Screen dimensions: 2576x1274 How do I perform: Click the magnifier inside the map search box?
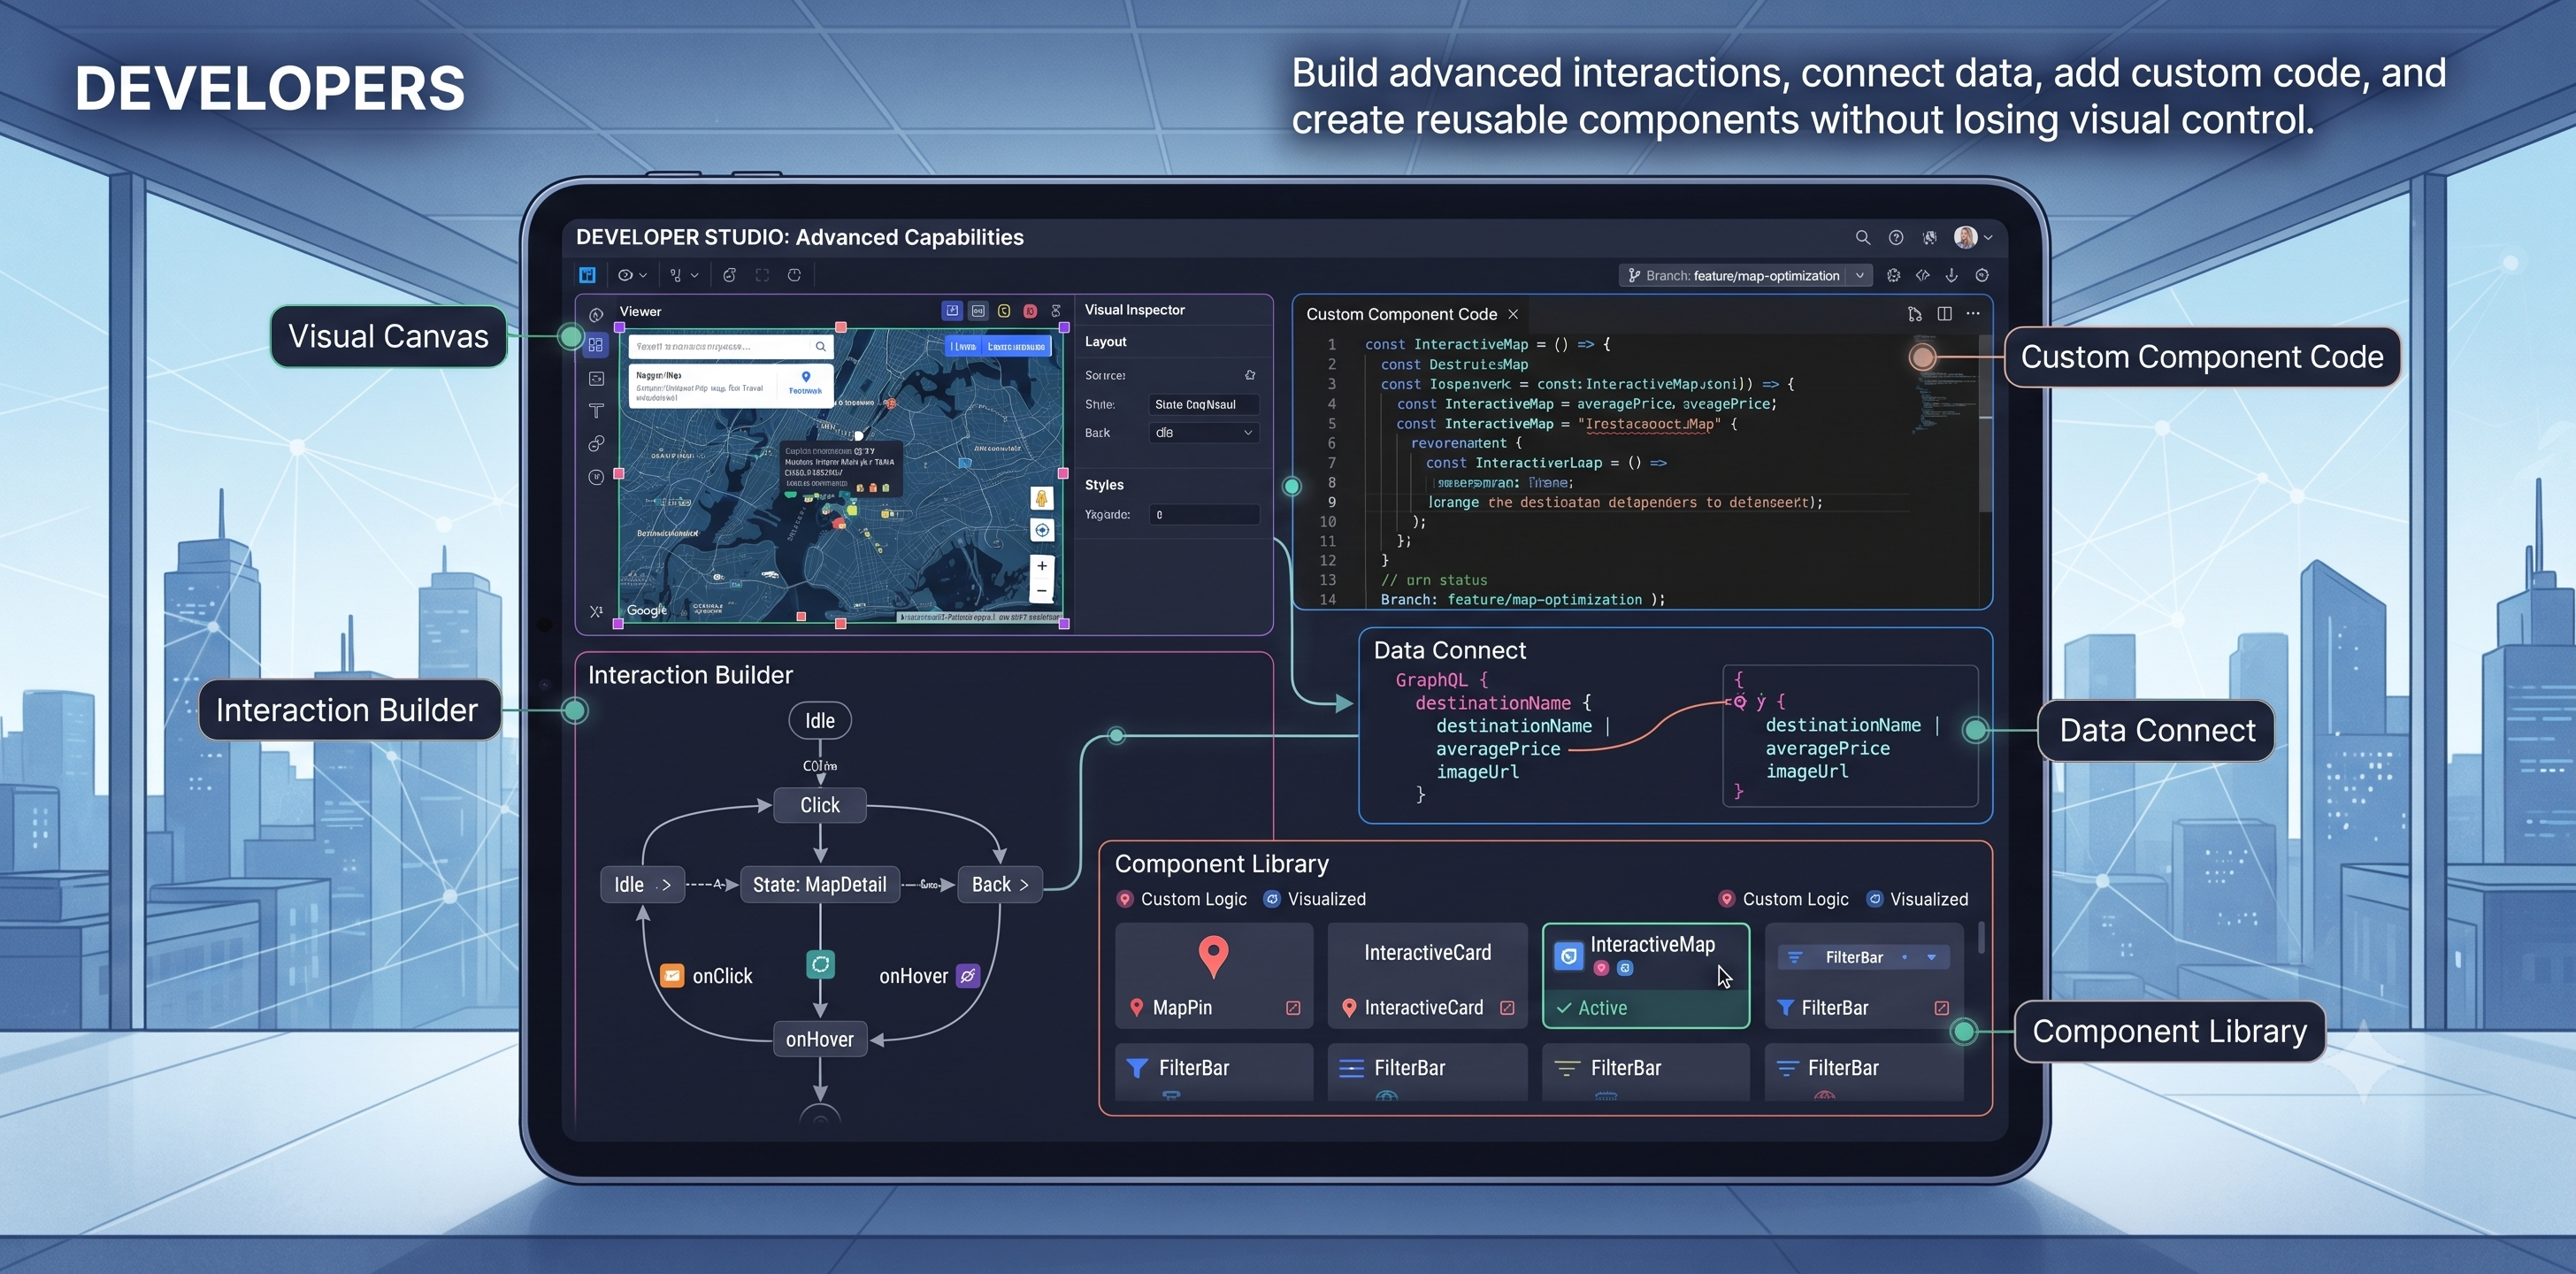pos(821,346)
